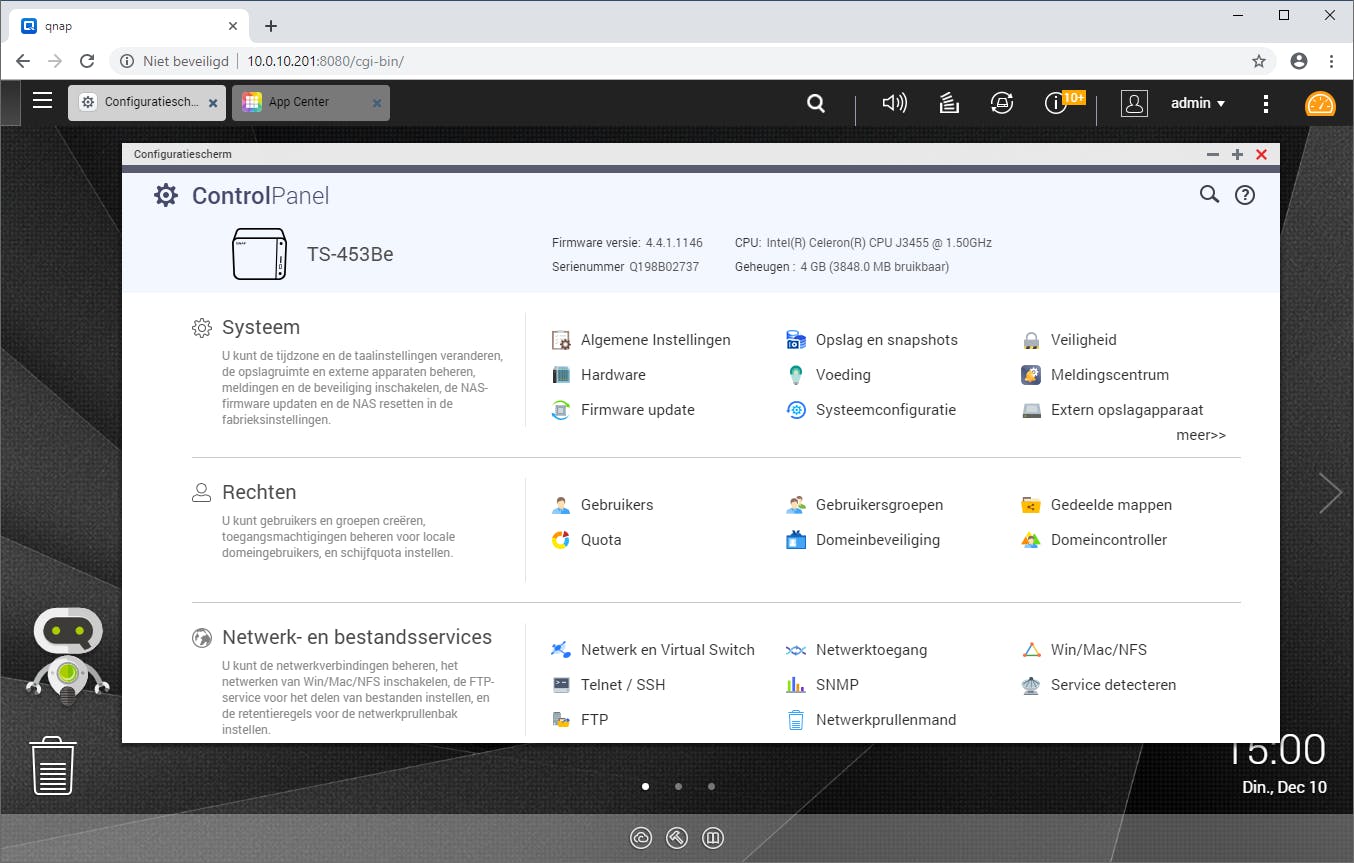Open a new browser tab
Screen dimensions: 1354x863
270,26
